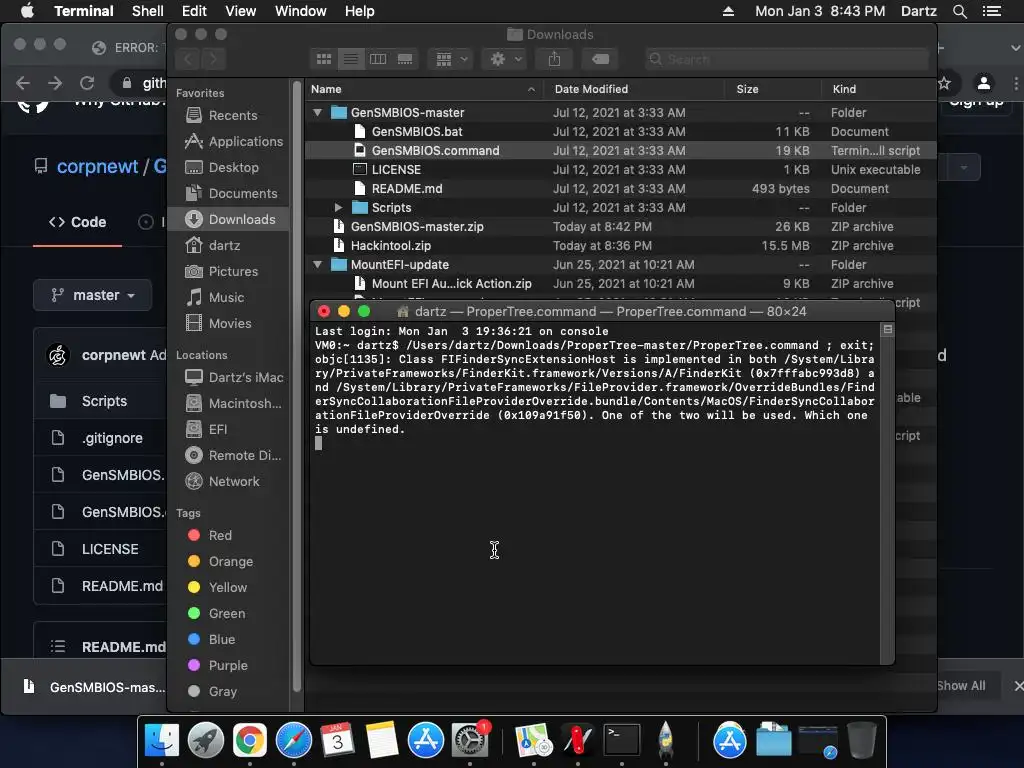1024x768 pixels.
Task: Open the Finder action gear menu
Action: pos(505,59)
